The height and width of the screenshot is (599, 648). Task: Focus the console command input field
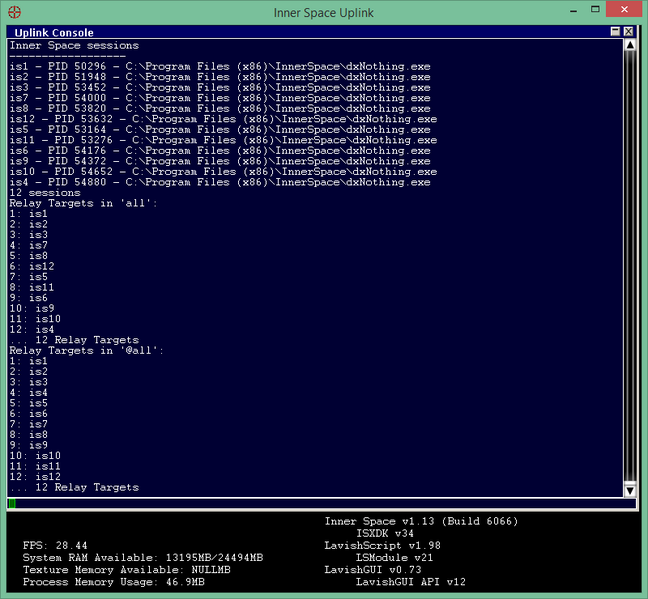[322, 503]
